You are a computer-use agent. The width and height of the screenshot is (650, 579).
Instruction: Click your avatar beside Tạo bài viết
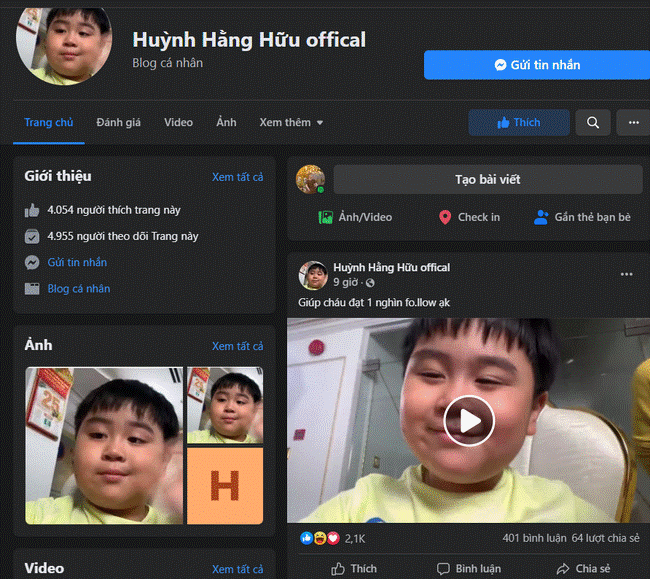[x=310, y=179]
